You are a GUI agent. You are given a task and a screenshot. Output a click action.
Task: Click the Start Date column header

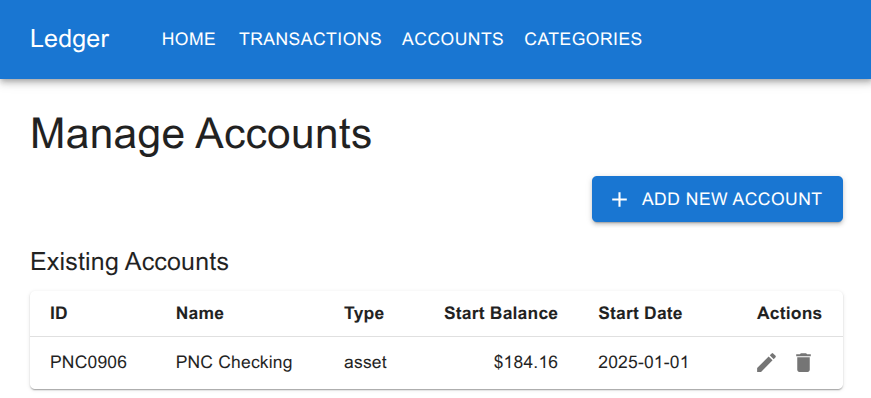(x=640, y=314)
